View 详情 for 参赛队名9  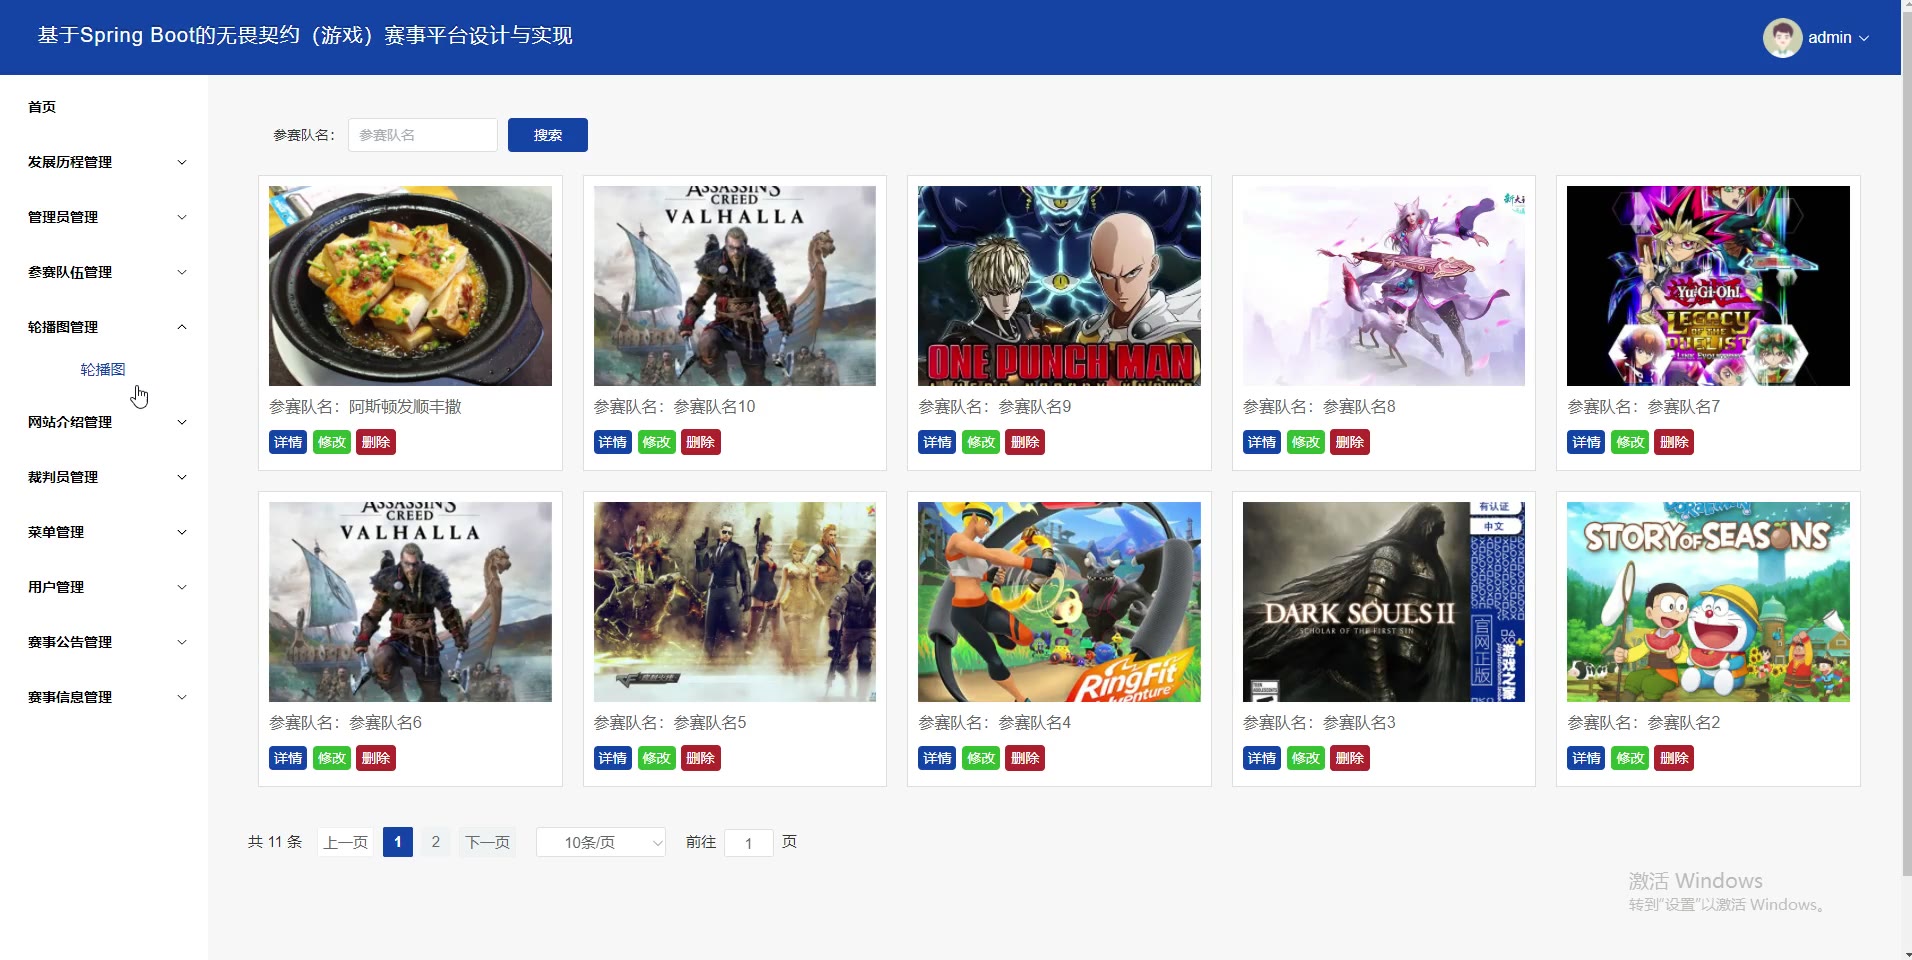pos(937,442)
